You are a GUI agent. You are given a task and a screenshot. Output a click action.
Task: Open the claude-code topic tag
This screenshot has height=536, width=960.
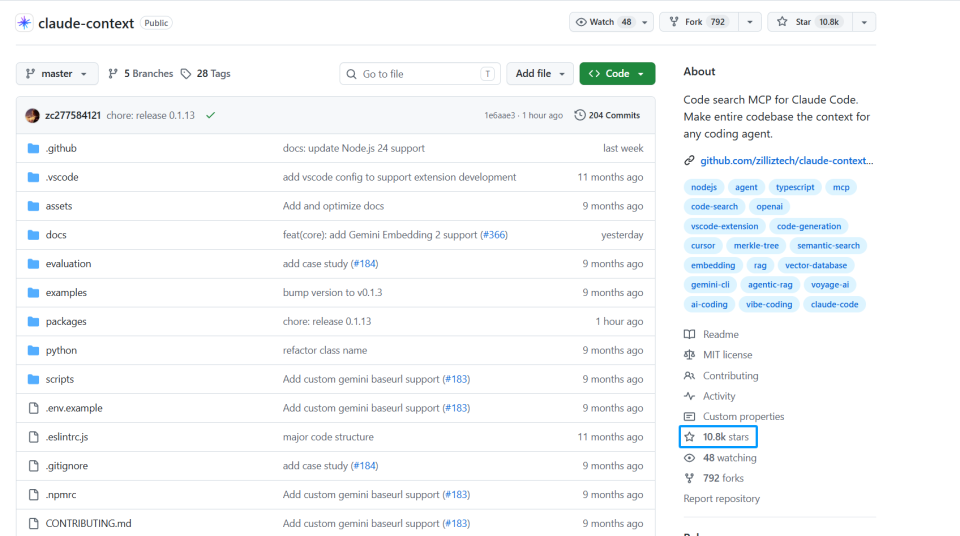click(x=834, y=304)
